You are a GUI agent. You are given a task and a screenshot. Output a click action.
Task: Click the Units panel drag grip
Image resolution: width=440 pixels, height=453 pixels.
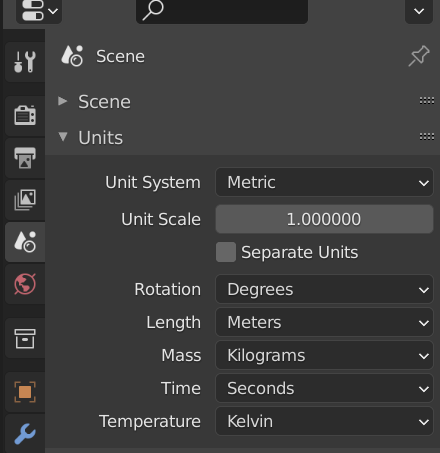click(427, 136)
